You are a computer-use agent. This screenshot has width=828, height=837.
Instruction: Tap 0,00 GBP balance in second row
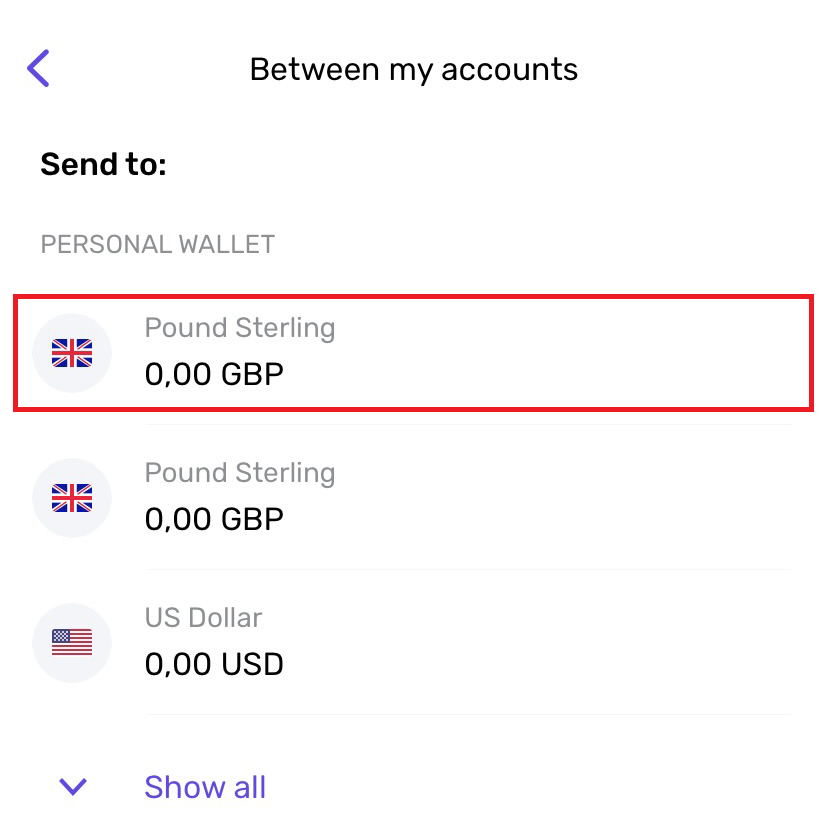click(x=214, y=519)
